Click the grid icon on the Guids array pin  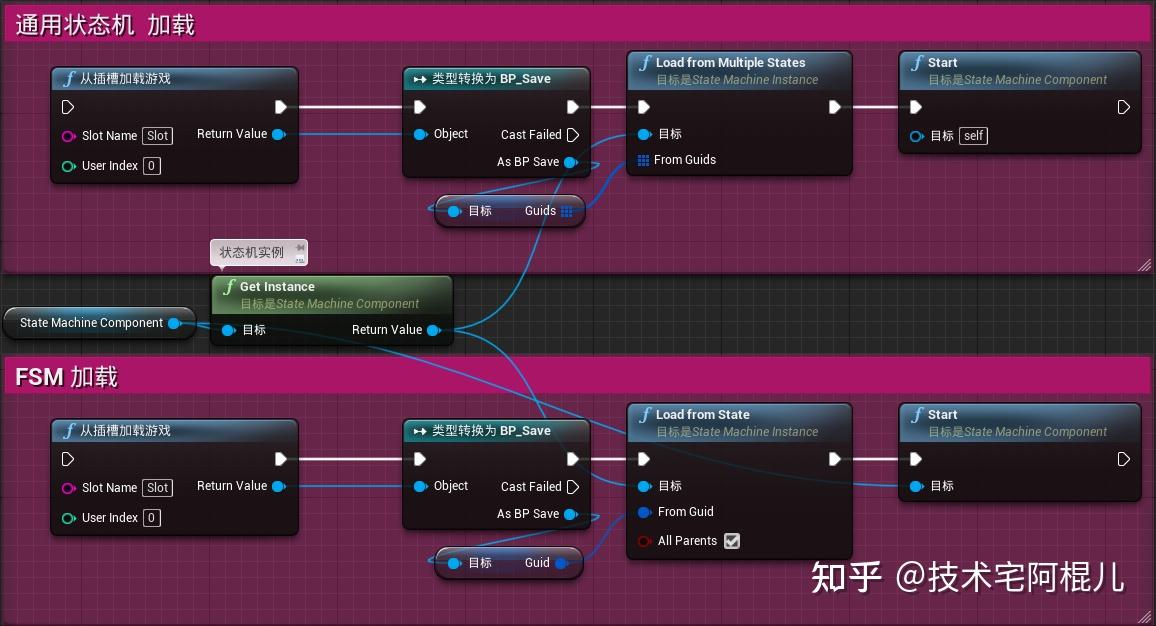[567, 211]
